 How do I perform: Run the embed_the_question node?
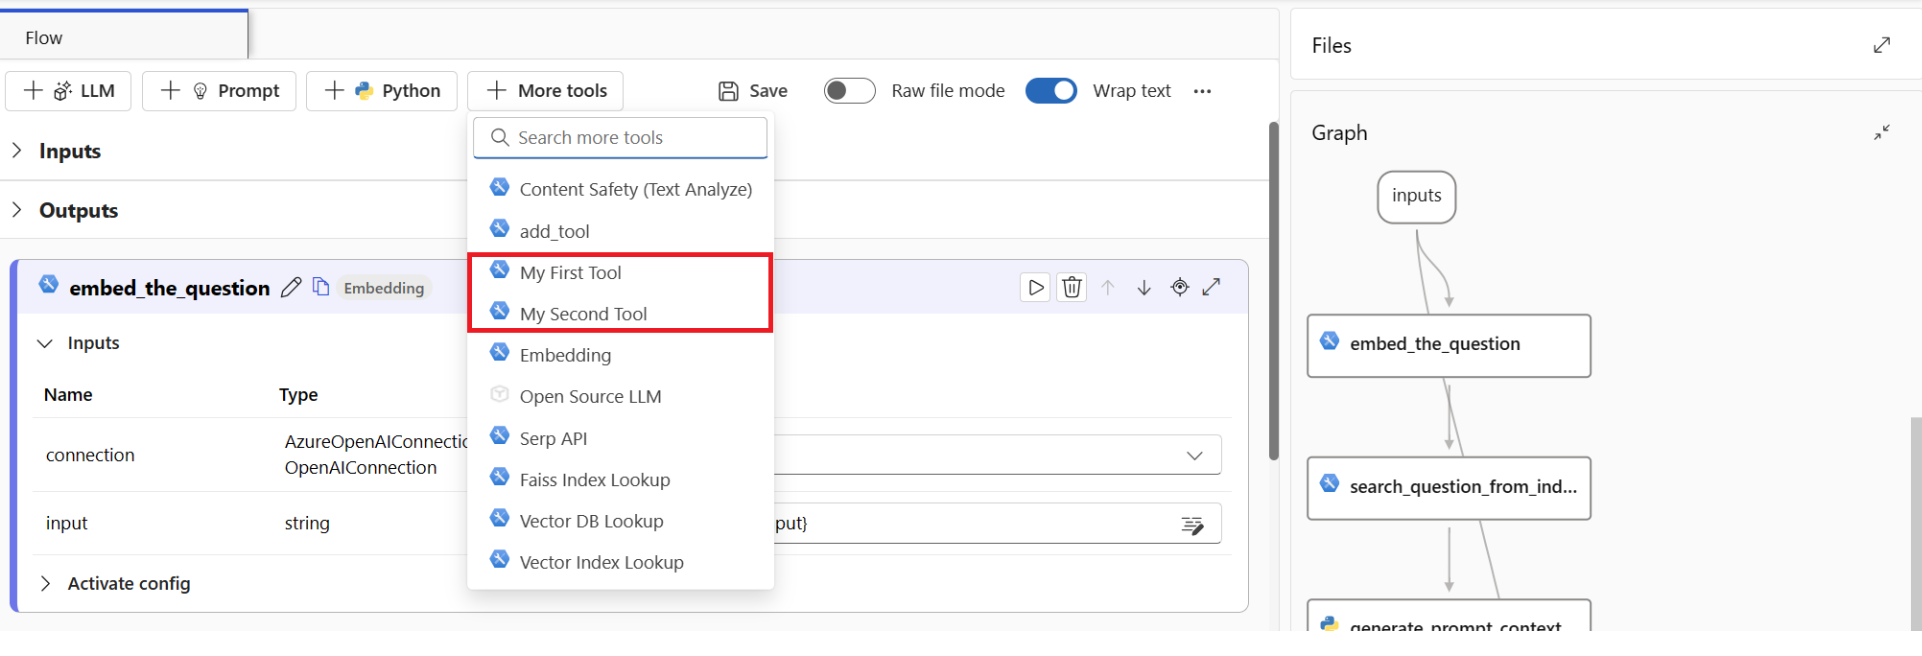coord(1035,288)
